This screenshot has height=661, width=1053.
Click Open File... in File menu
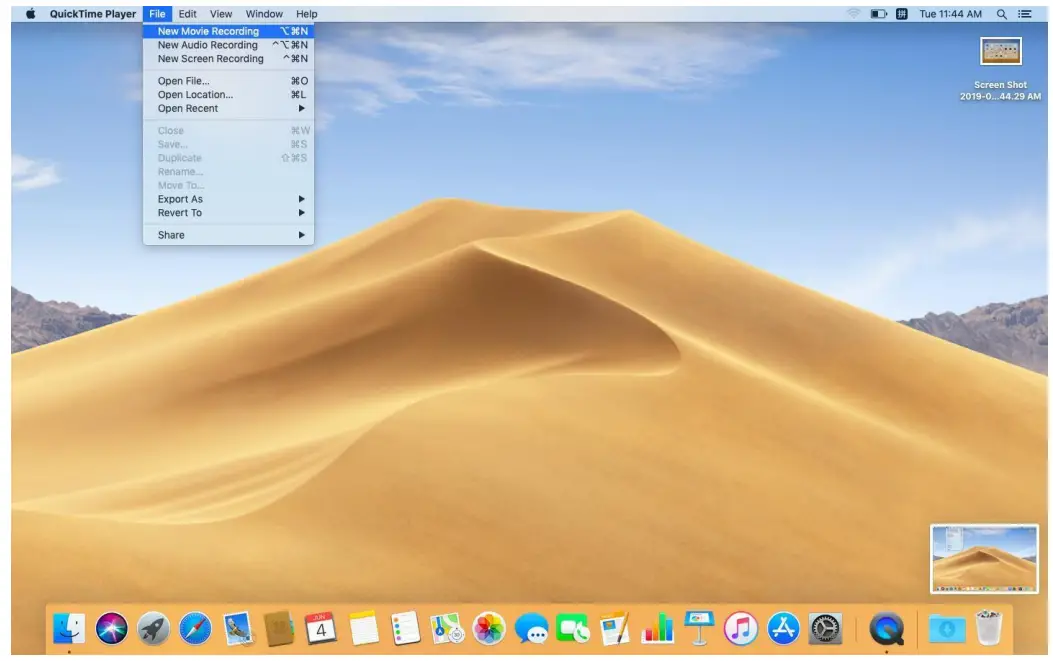pos(184,81)
